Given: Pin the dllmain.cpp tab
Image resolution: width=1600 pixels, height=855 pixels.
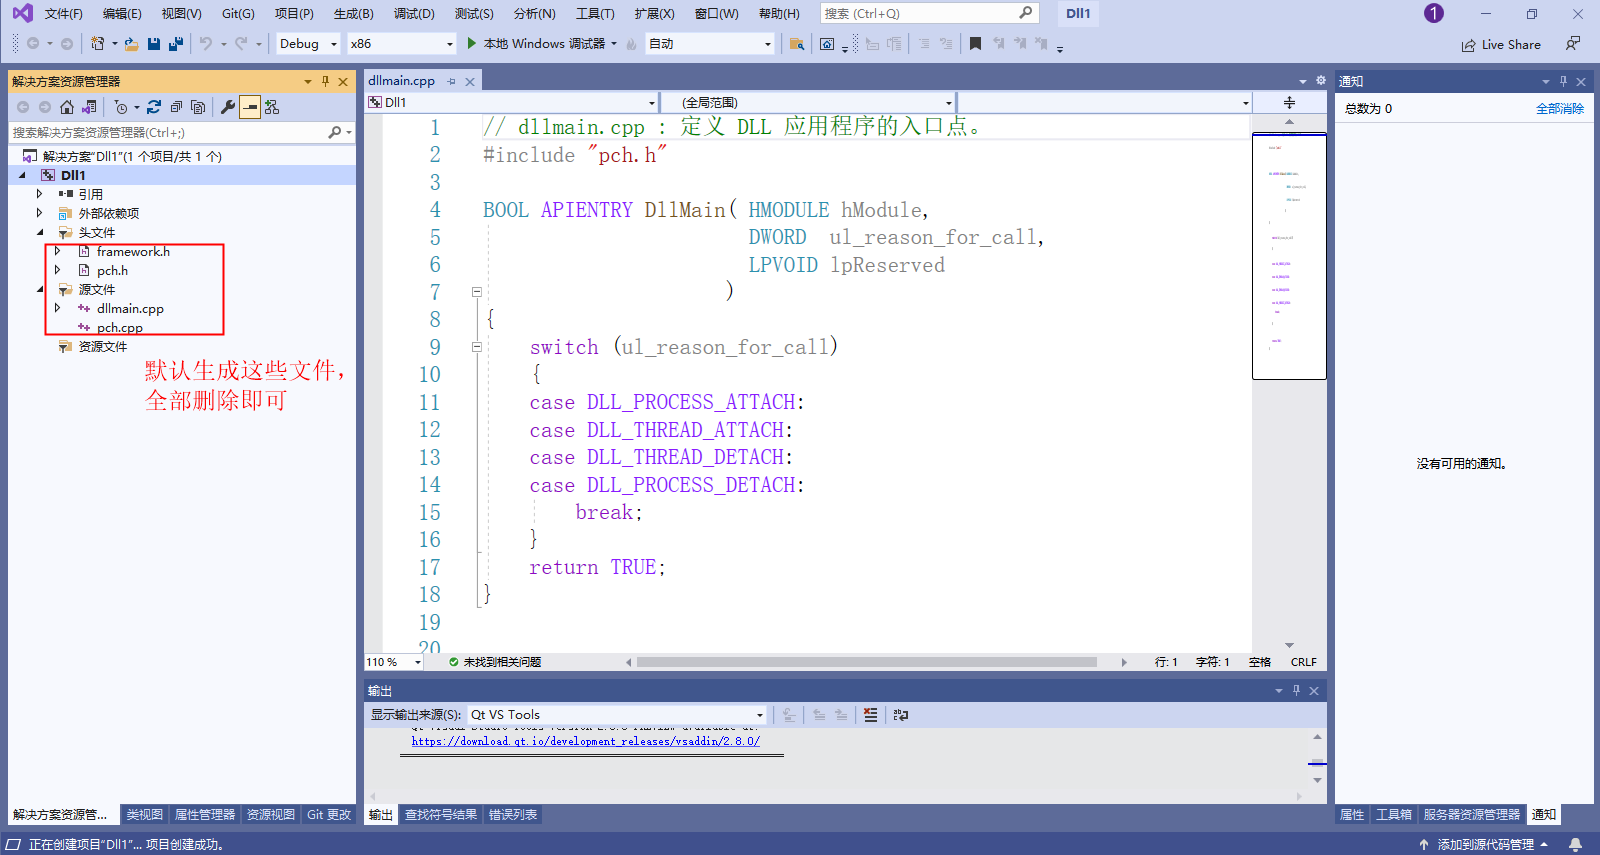Looking at the screenshot, I should [452, 81].
